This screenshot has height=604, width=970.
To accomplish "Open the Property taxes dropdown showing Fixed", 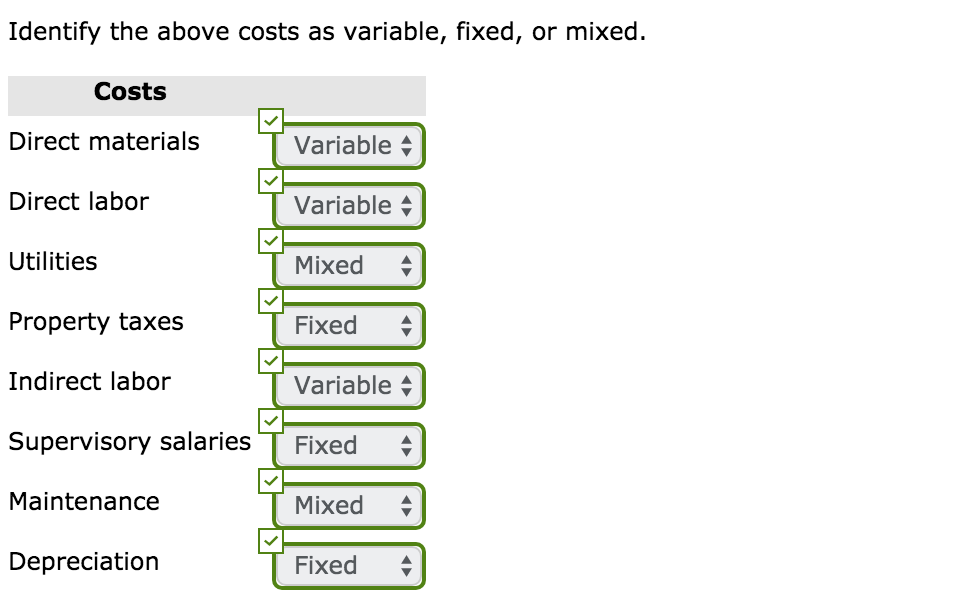I will pos(348,325).
